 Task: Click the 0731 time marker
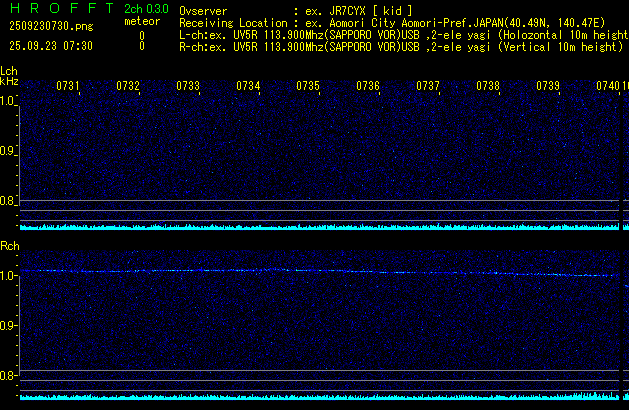click(68, 87)
